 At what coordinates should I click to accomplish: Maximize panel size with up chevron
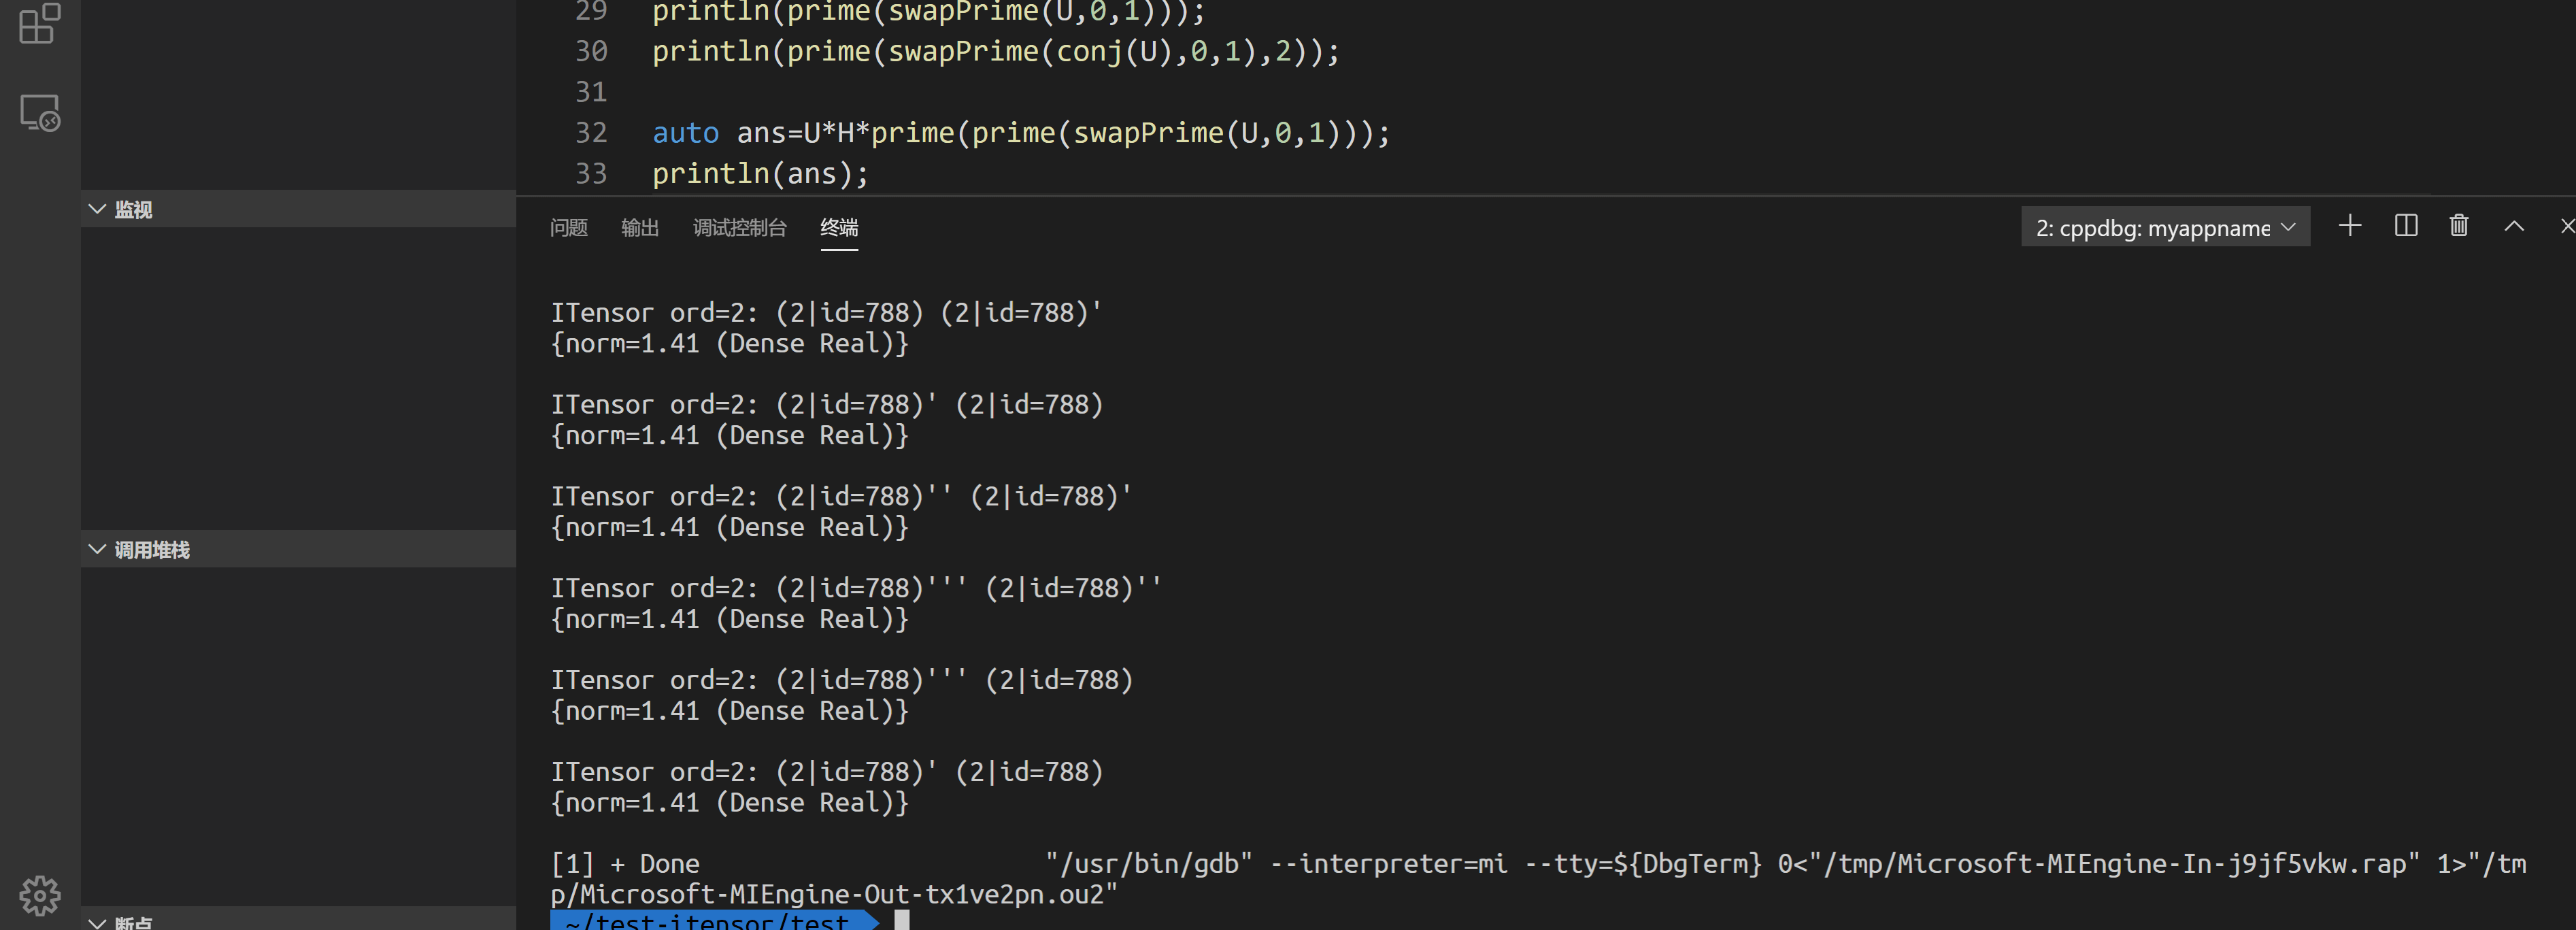[x=2514, y=226]
